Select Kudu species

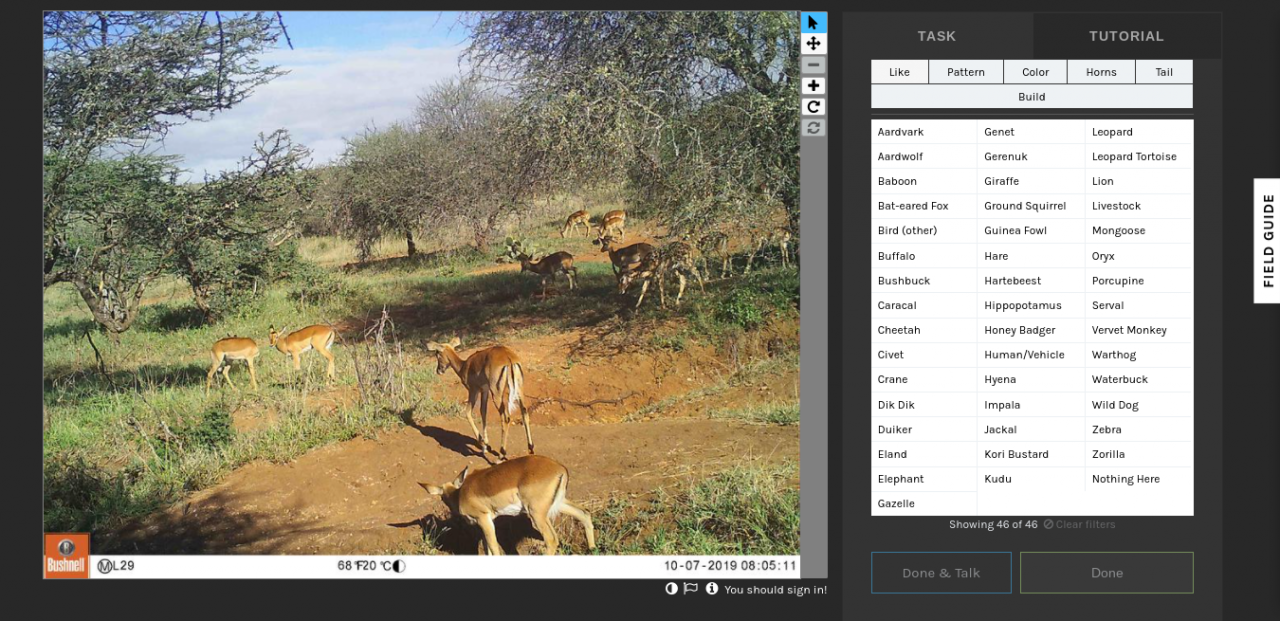tap(1031, 479)
